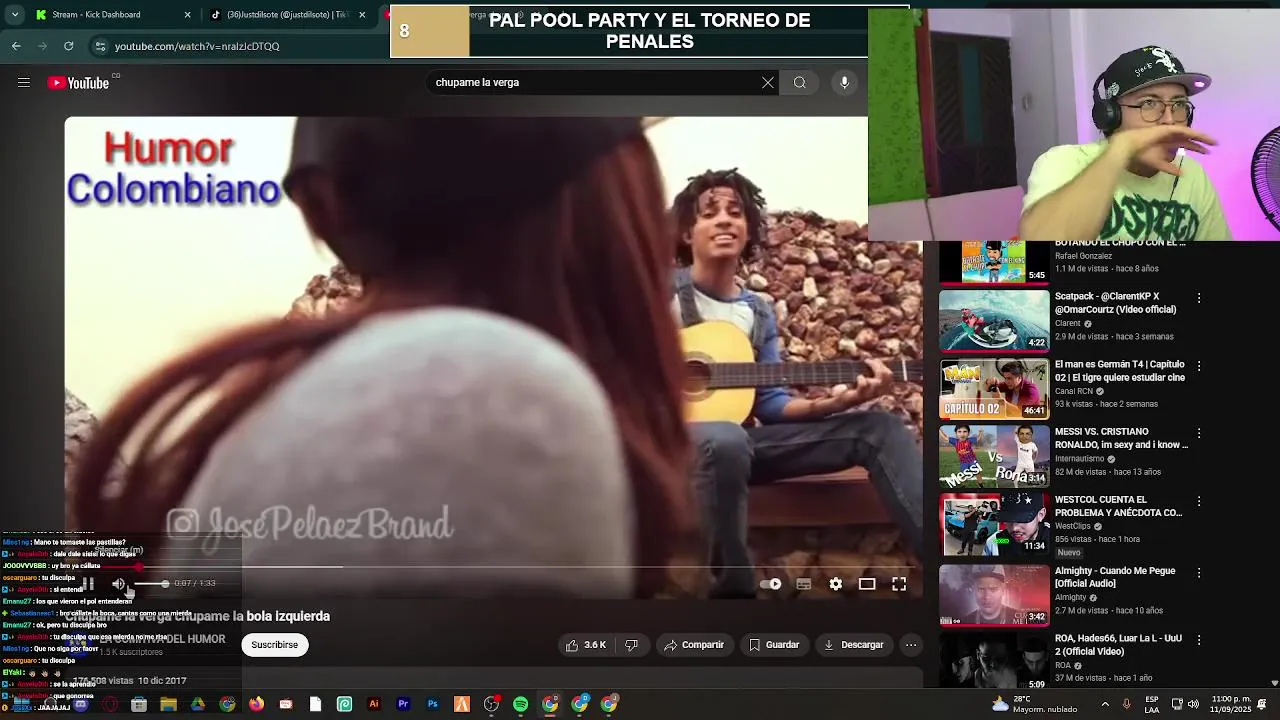Pause the playing video
The height and width of the screenshot is (720, 1280).
click(88, 584)
